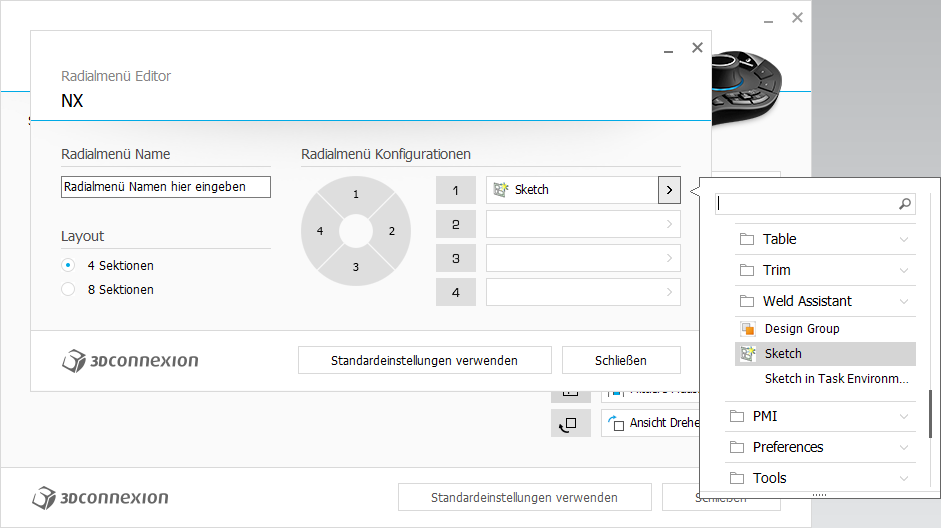941x528 pixels.
Task: Click the 3Dconnexion logo in Radialmenü Editor
Action: (x=130, y=361)
